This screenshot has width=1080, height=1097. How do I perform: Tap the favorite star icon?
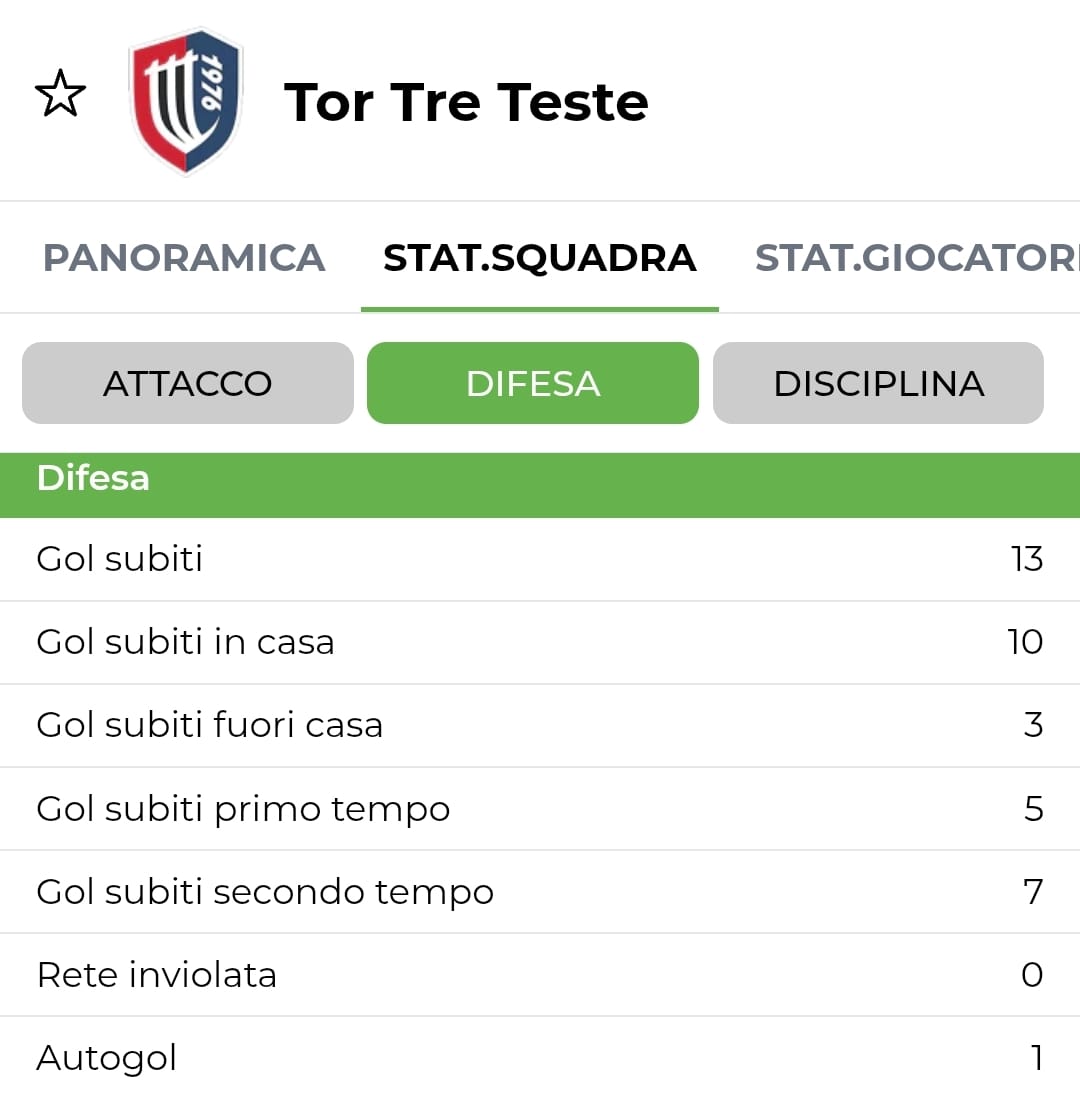60,95
